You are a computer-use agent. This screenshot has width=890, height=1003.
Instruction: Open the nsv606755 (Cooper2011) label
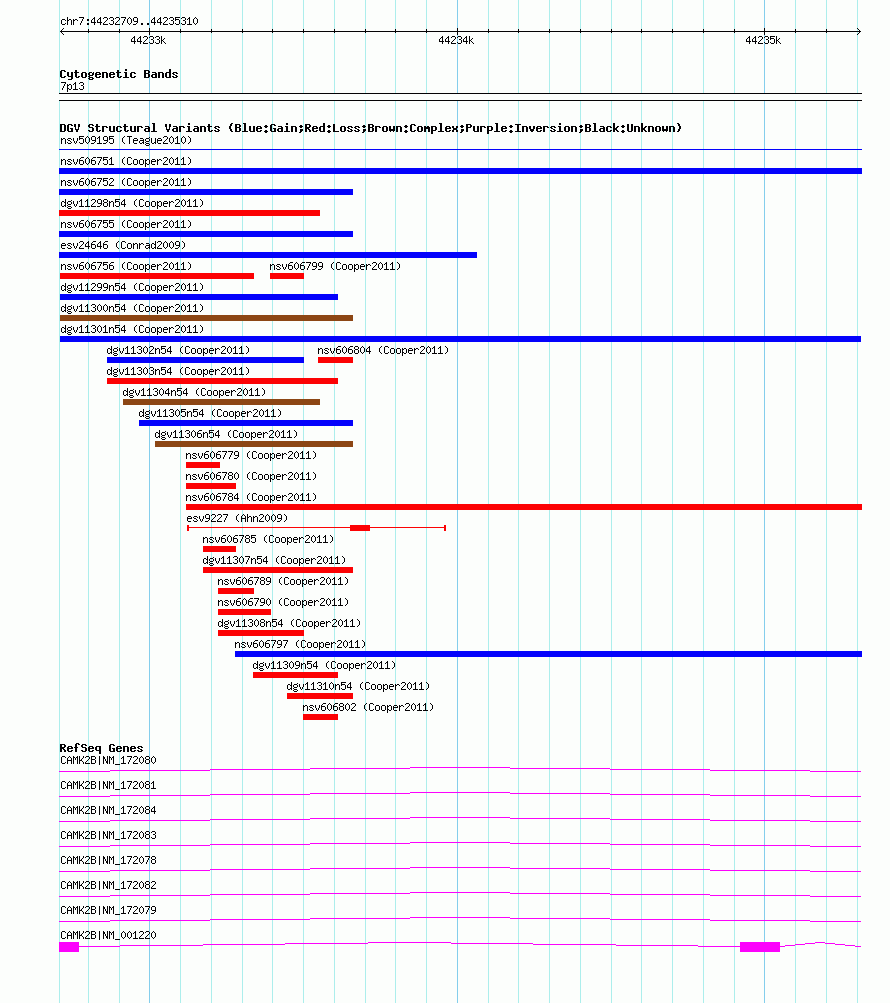click(126, 225)
